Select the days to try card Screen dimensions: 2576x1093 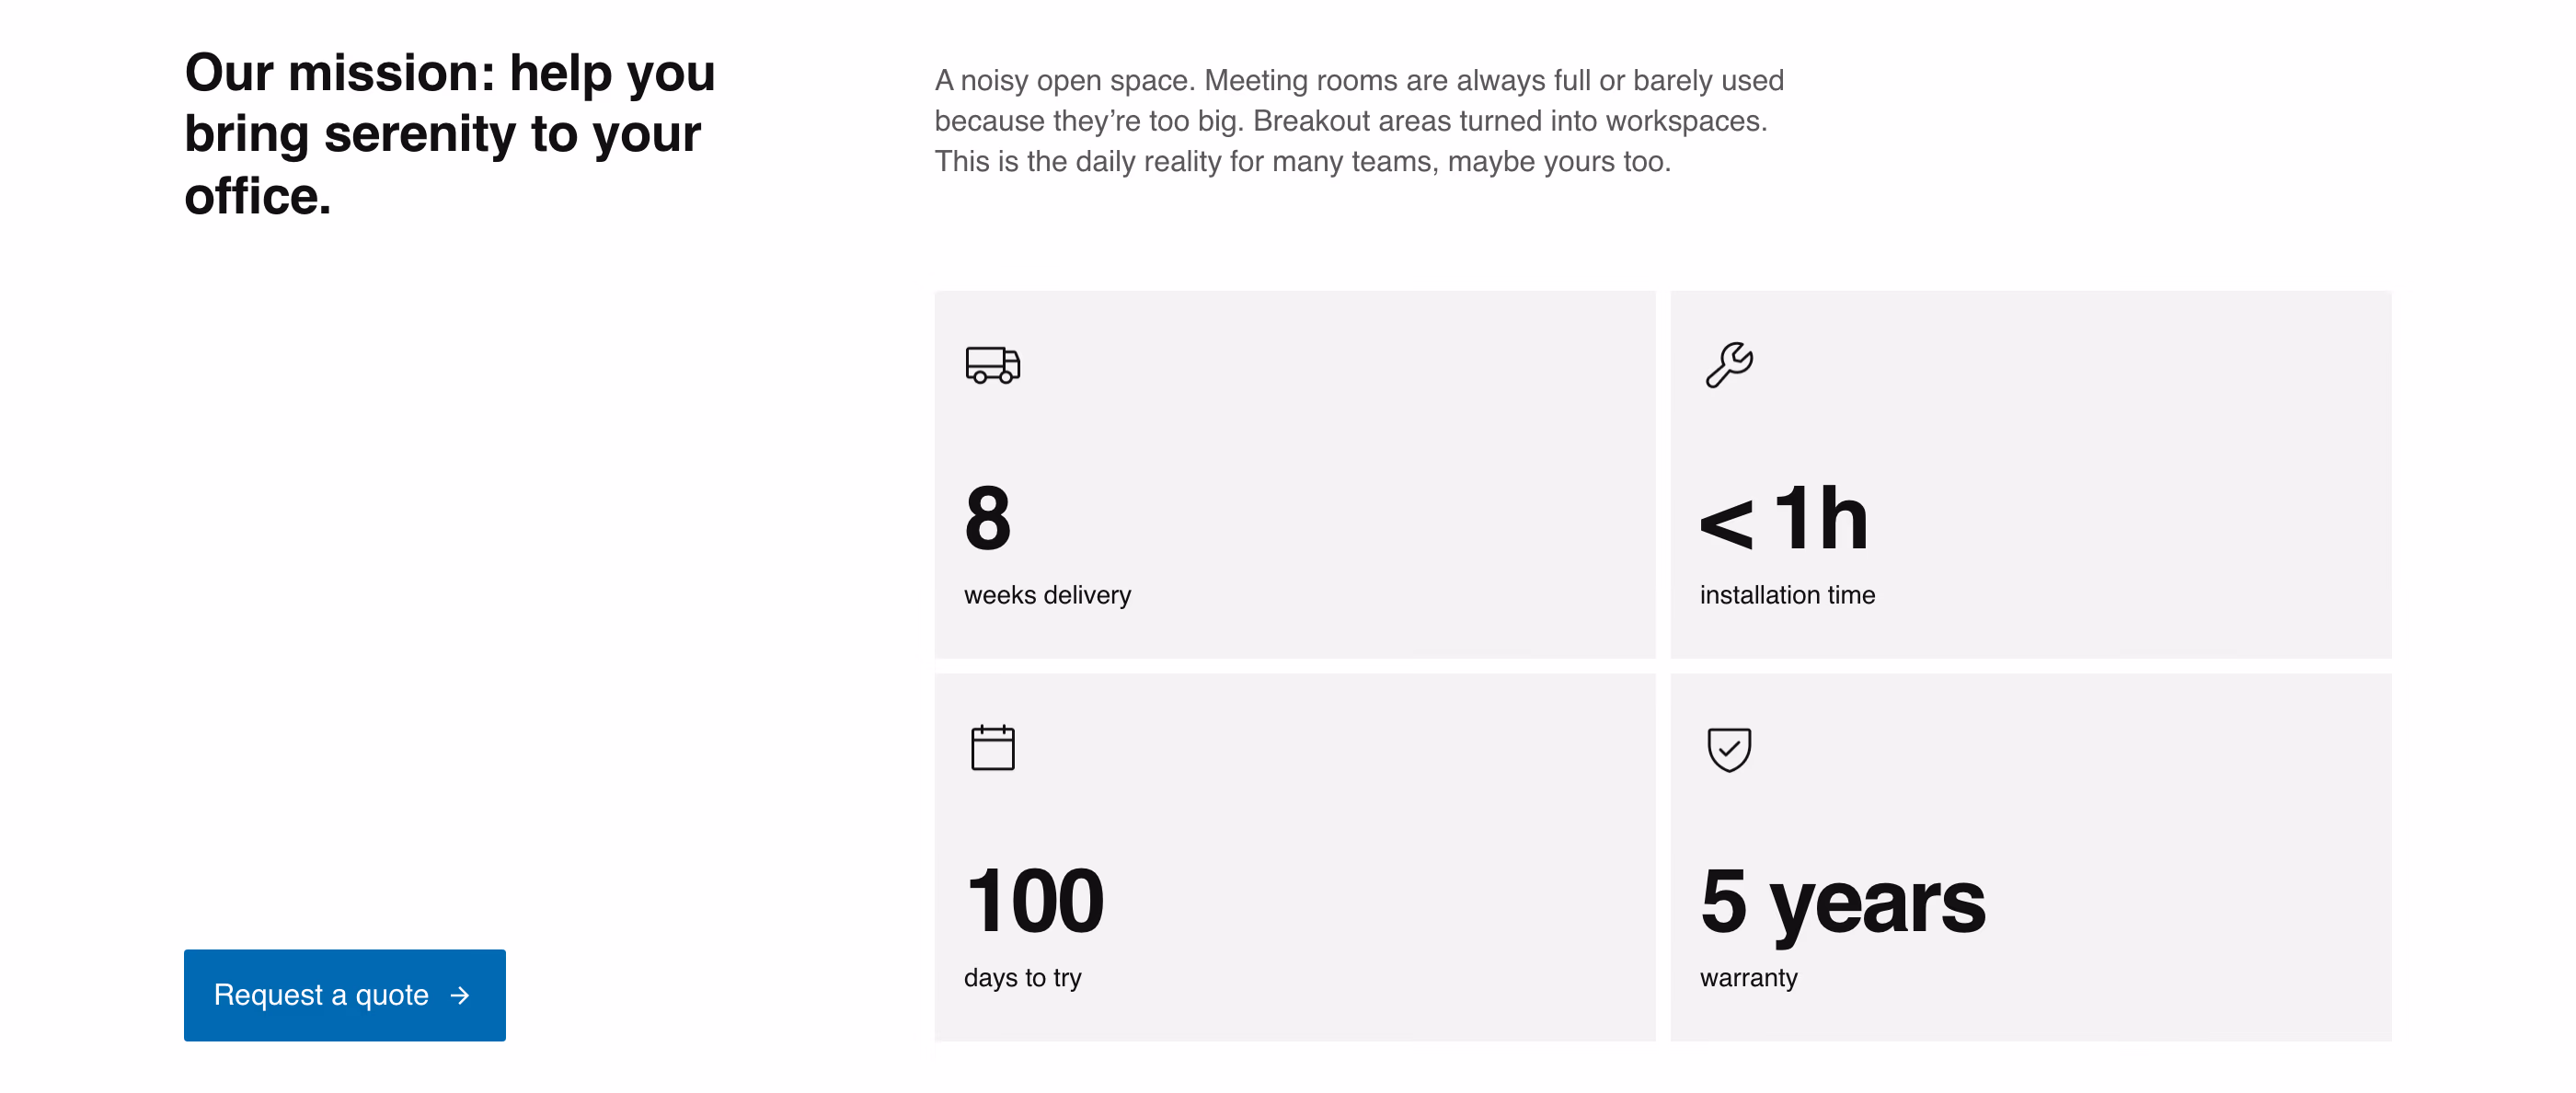pos(1295,857)
